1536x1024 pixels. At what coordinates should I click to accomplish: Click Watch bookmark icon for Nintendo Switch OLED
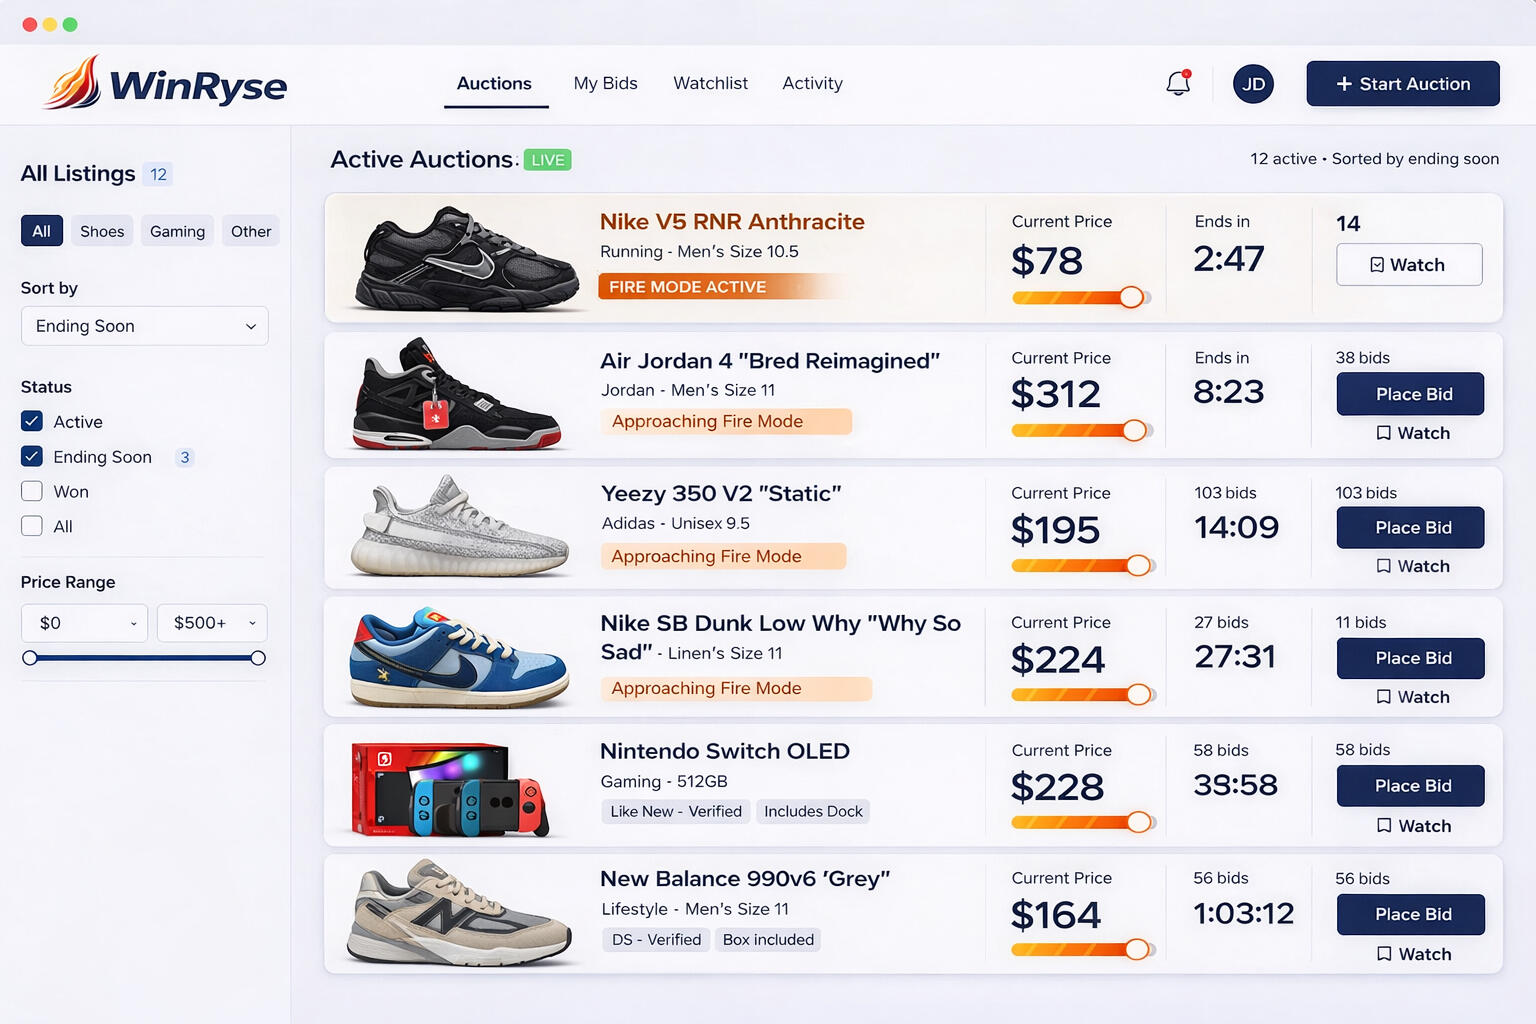[x=1384, y=826]
